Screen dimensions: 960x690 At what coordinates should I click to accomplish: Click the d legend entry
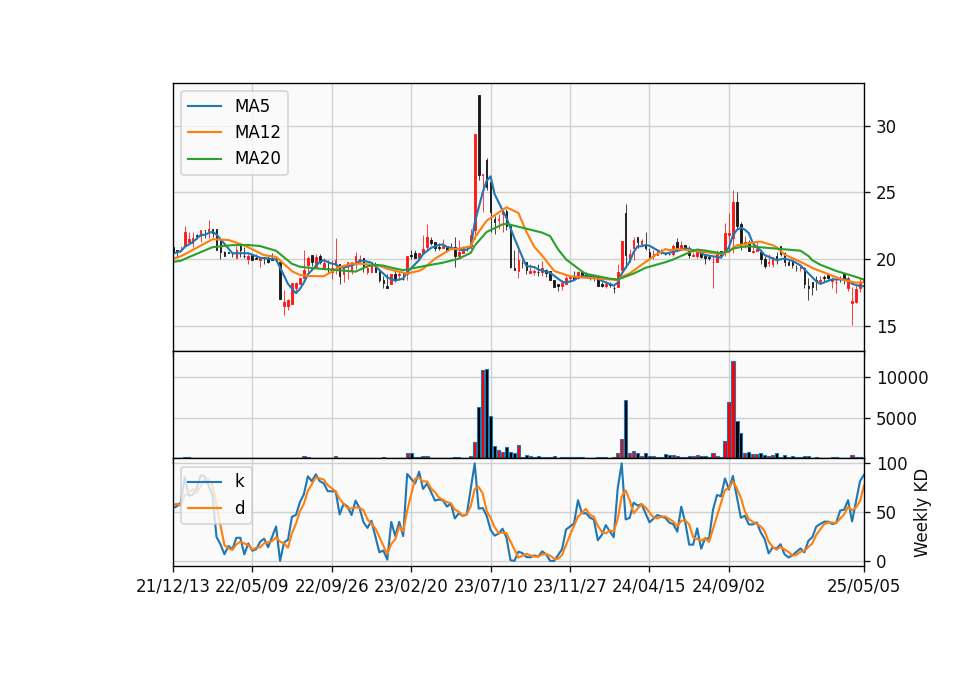coord(216,508)
